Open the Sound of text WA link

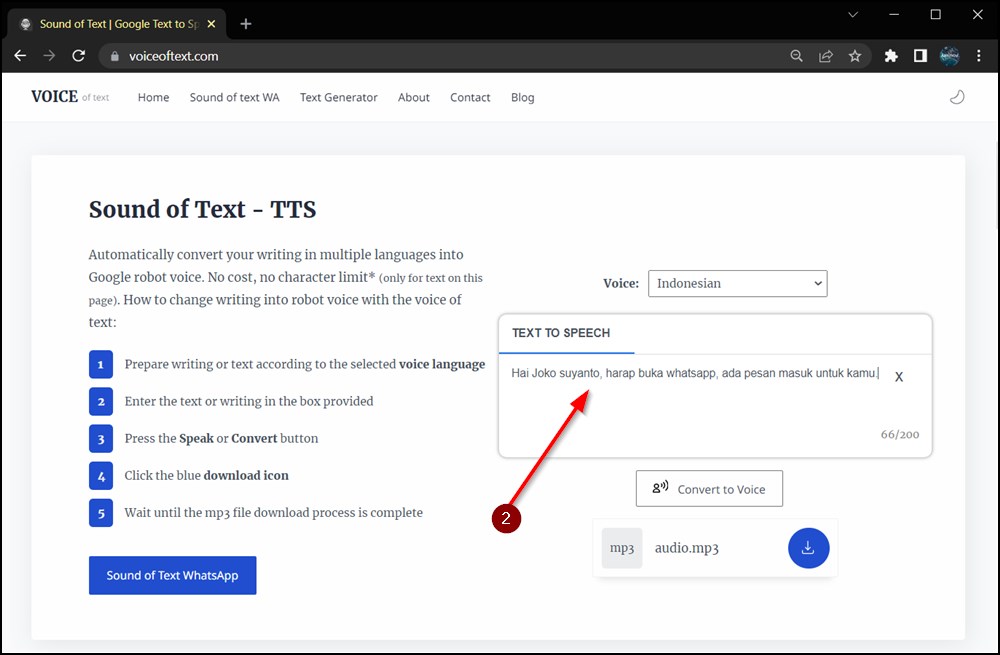[234, 97]
